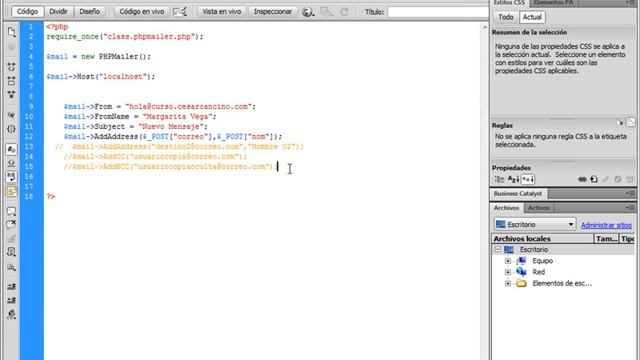
Task: Recent Snippets icon in coding toolbar
Action: [x=11, y=252]
